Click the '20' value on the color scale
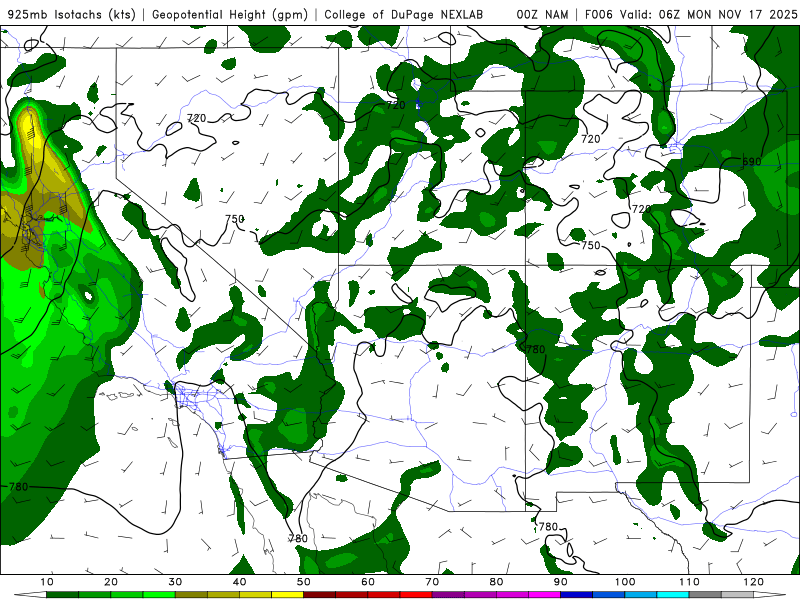The image size is (800, 600). [111, 582]
